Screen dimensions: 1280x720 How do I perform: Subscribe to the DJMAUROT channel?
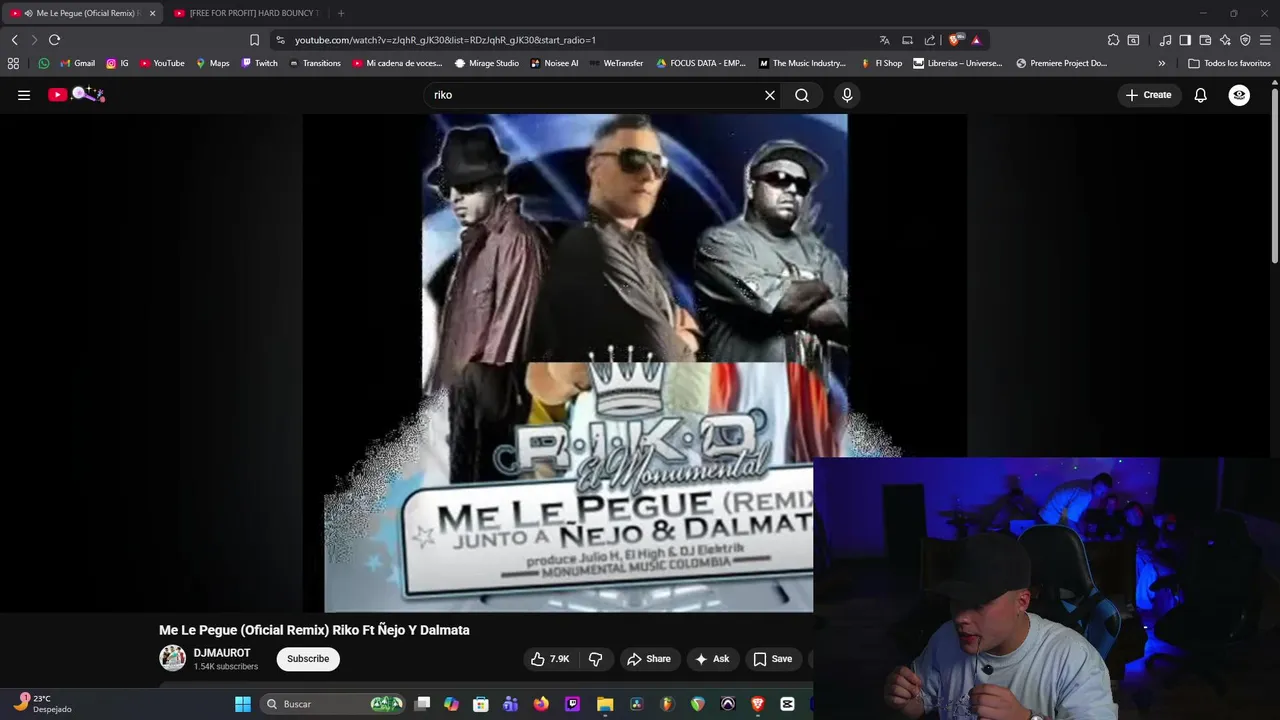pos(308,659)
